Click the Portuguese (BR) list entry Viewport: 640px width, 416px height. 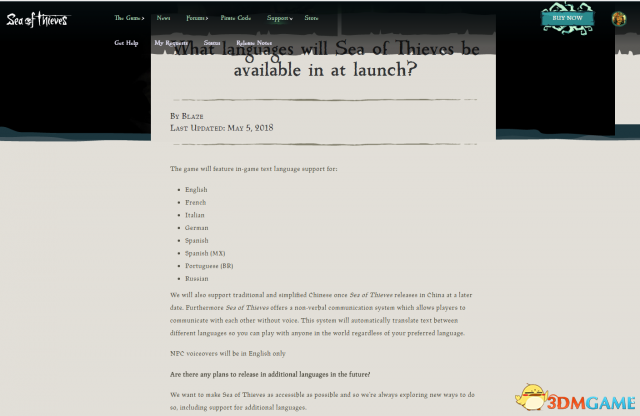click(209, 266)
